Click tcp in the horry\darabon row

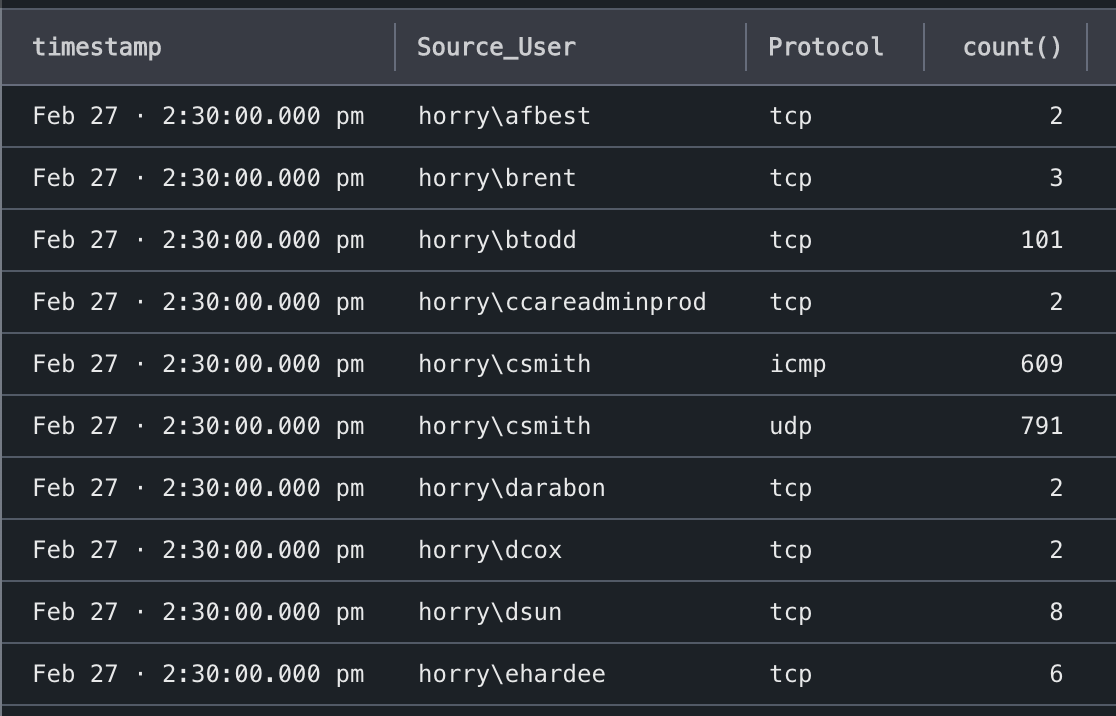[791, 488]
